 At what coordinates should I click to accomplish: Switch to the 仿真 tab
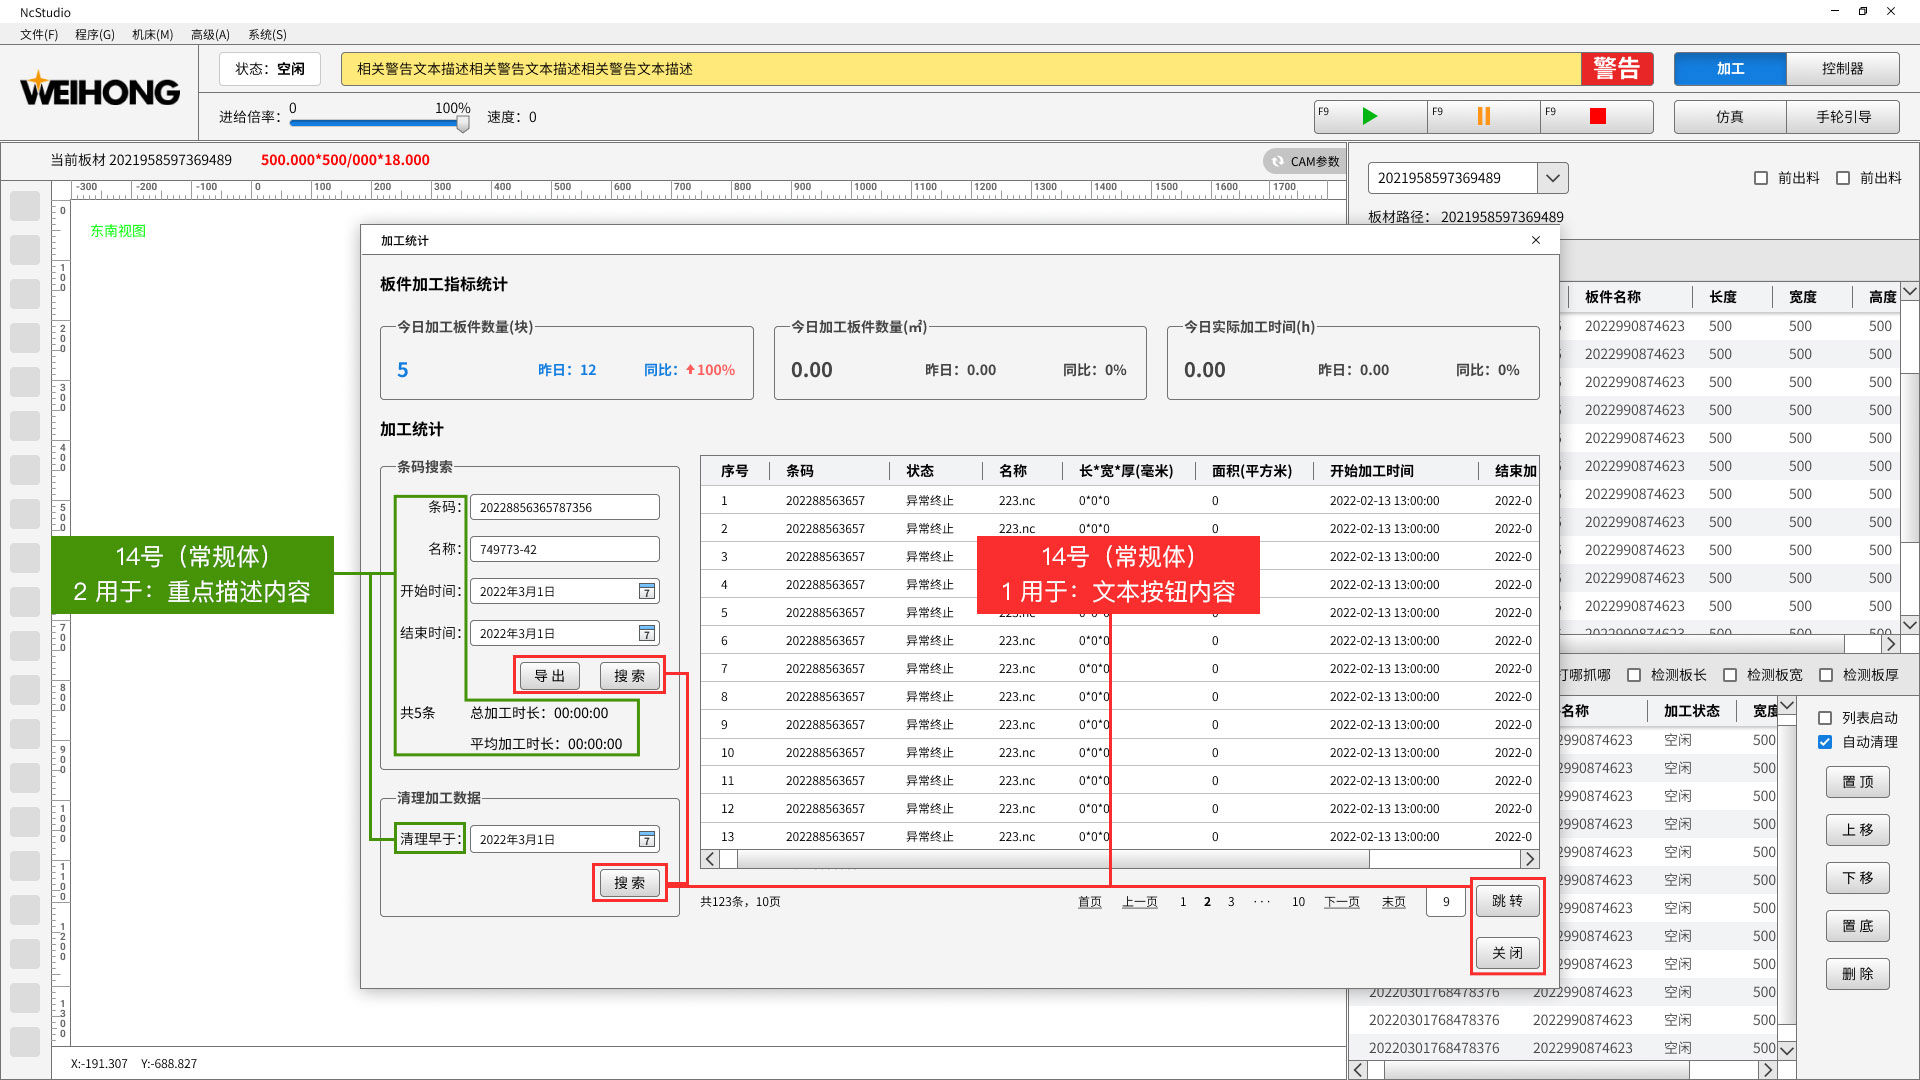point(1730,117)
